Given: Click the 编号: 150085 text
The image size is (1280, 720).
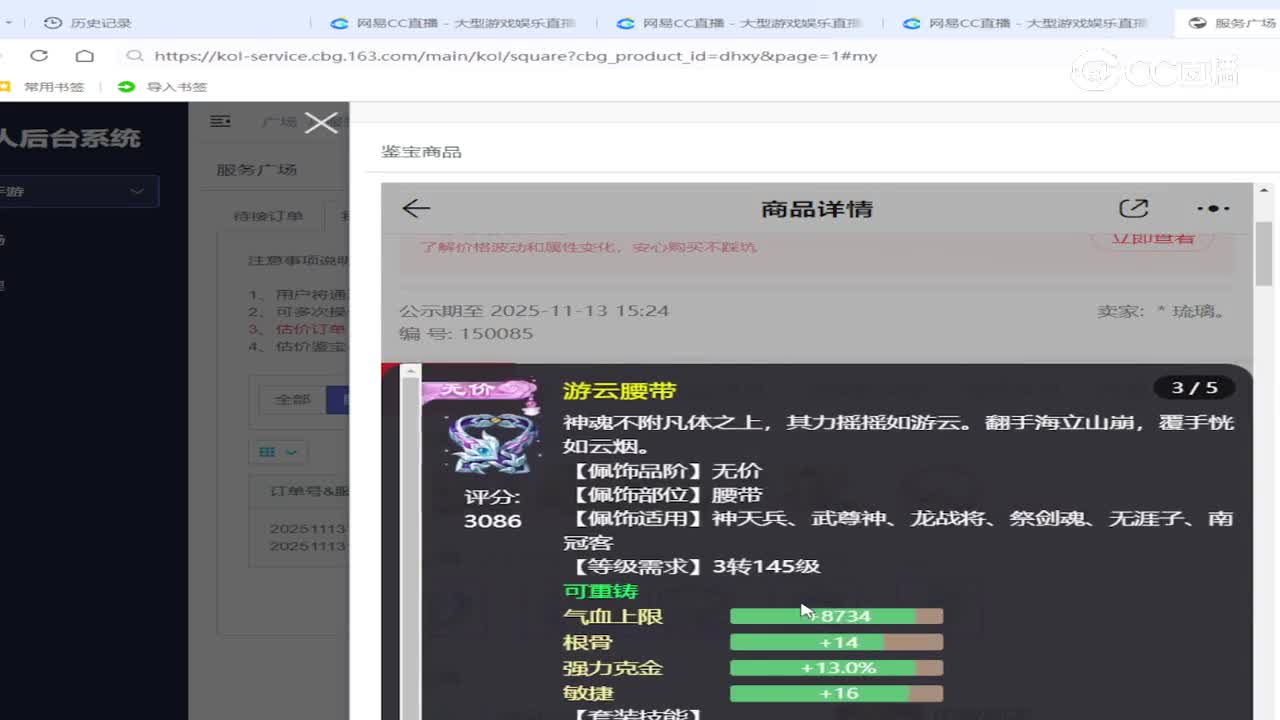Looking at the screenshot, I should [466, 333].
